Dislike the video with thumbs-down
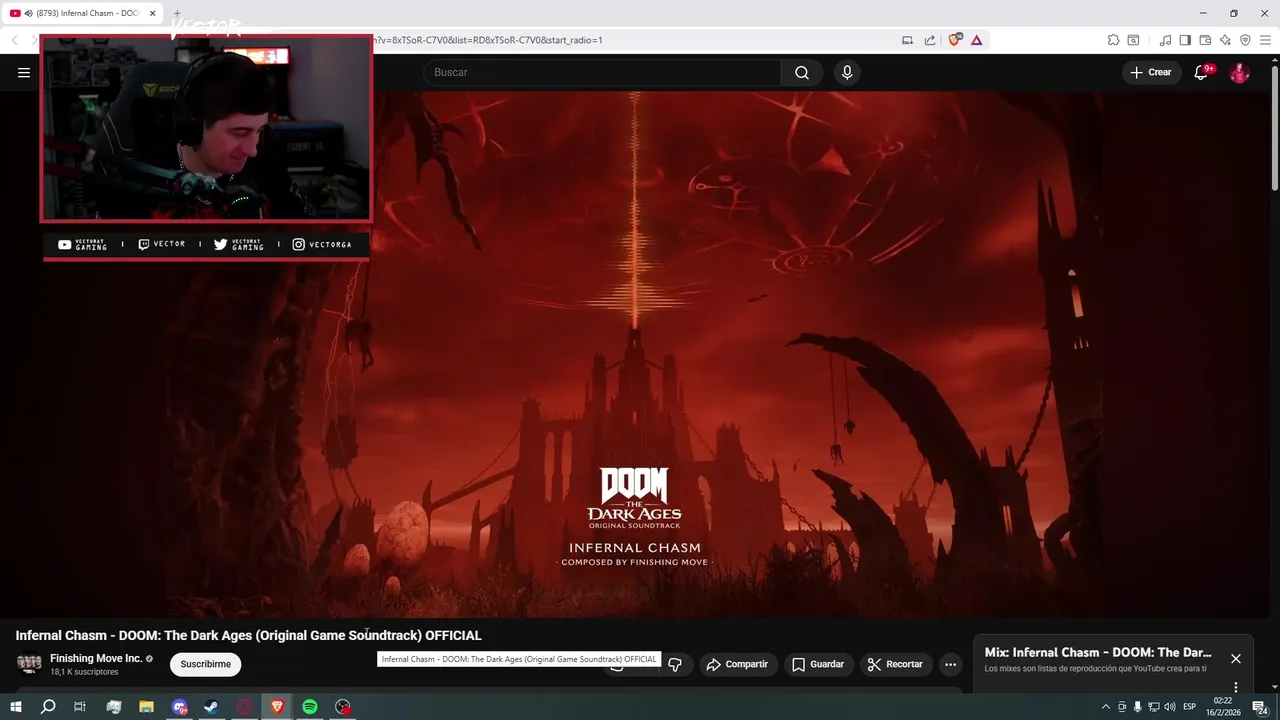Image resolution: width=1280 pixels, height=720 pixels. [x=675, y=664]
